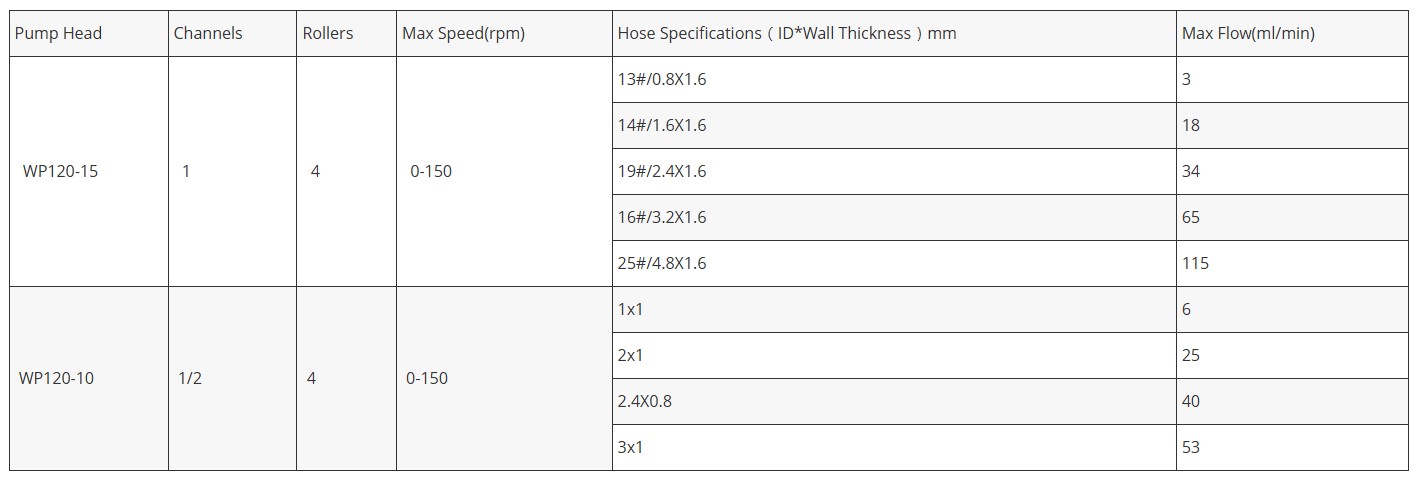Image resolution: width=1415 pixels, height=477 pixels.
Task: Click the 1/2 channels cell
Action: pyautogui.click(x=190, y=378)
